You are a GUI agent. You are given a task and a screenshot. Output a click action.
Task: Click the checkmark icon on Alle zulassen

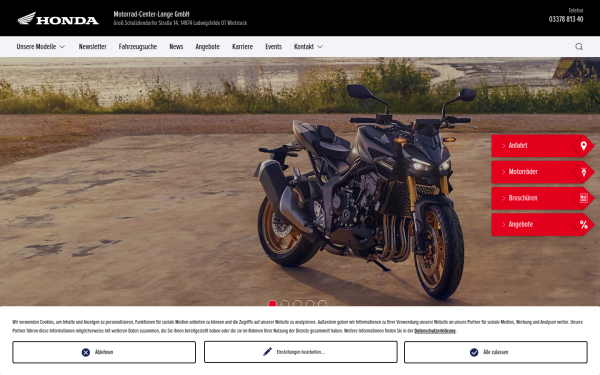point(474,352)
